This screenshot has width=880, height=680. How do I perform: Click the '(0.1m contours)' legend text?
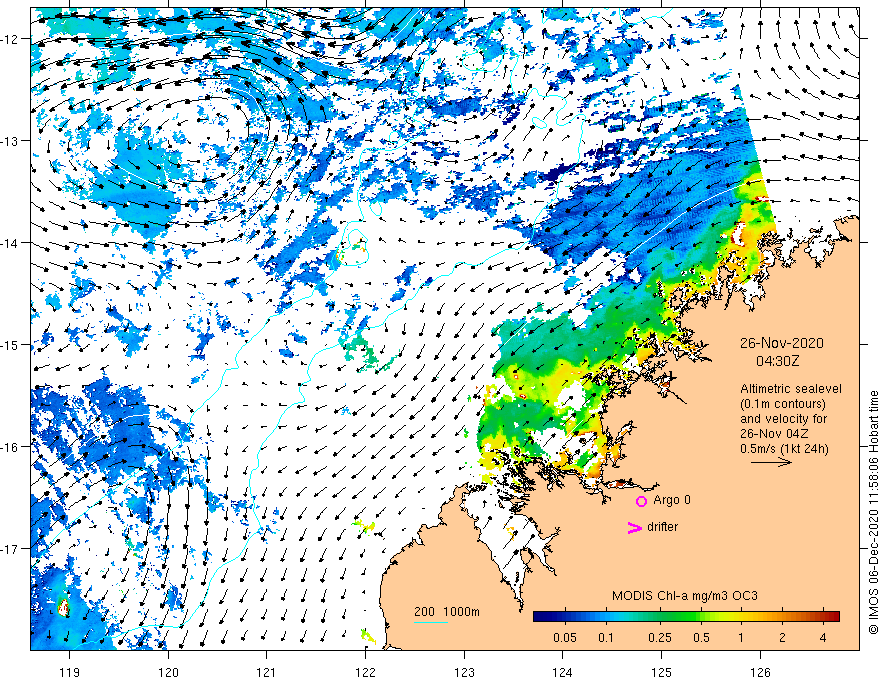tap(783, 404)
